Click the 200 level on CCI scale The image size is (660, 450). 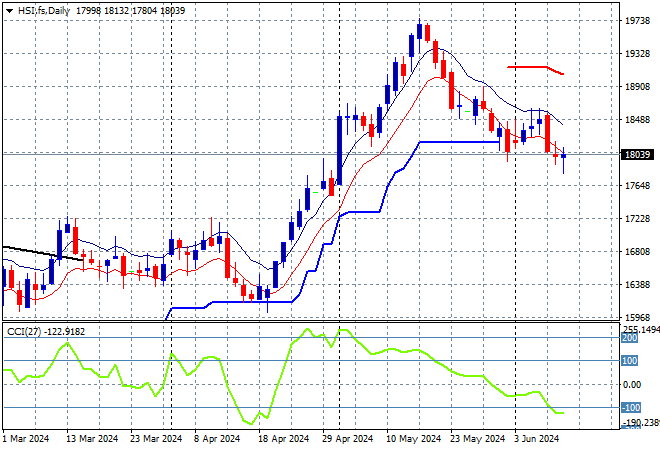[x=629, y=339]
